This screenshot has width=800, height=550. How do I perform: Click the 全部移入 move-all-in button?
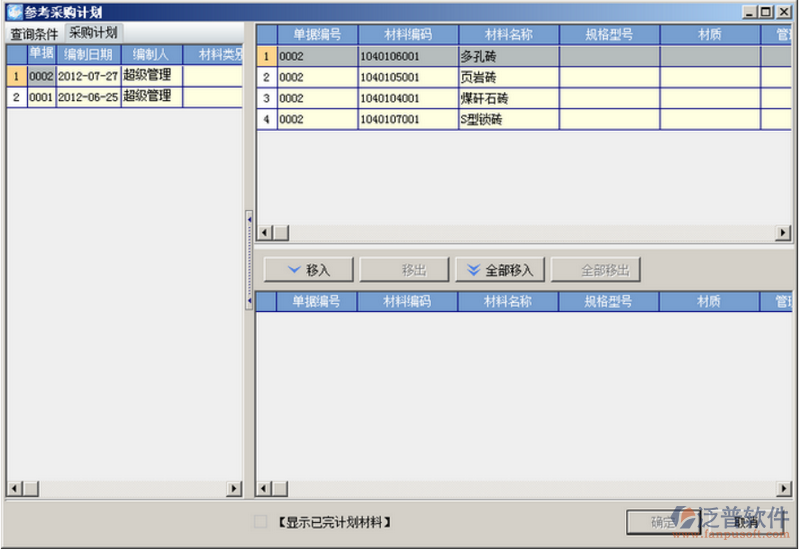coord(499,270)
